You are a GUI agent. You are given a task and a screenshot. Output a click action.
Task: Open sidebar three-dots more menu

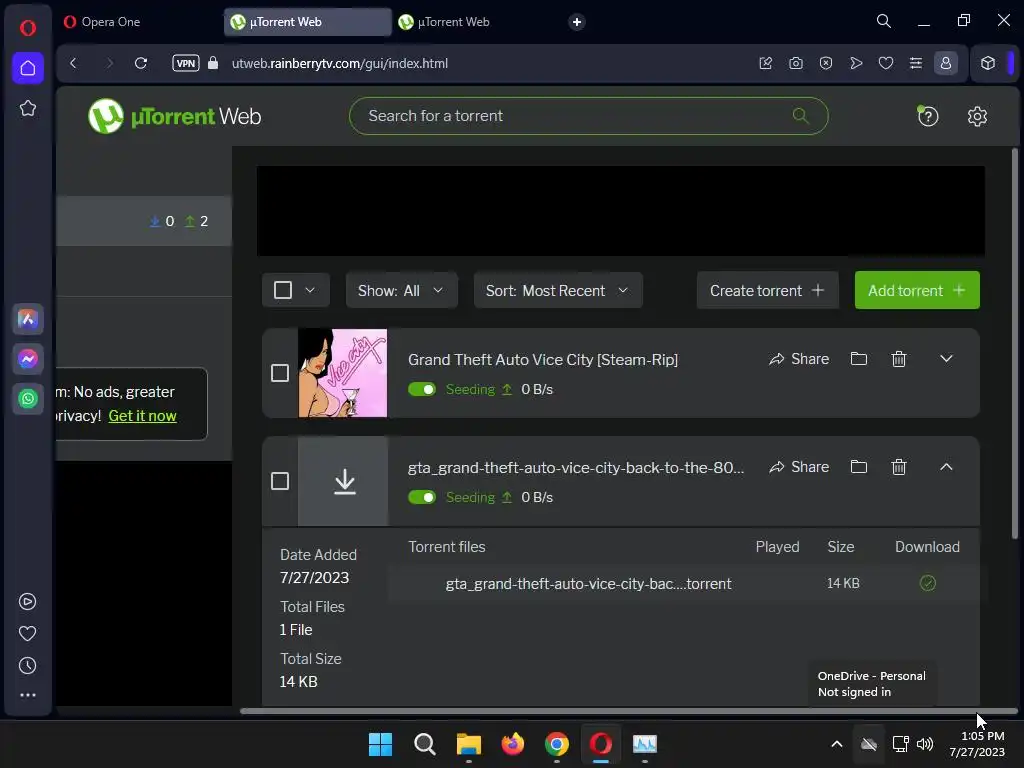point(27,696)
